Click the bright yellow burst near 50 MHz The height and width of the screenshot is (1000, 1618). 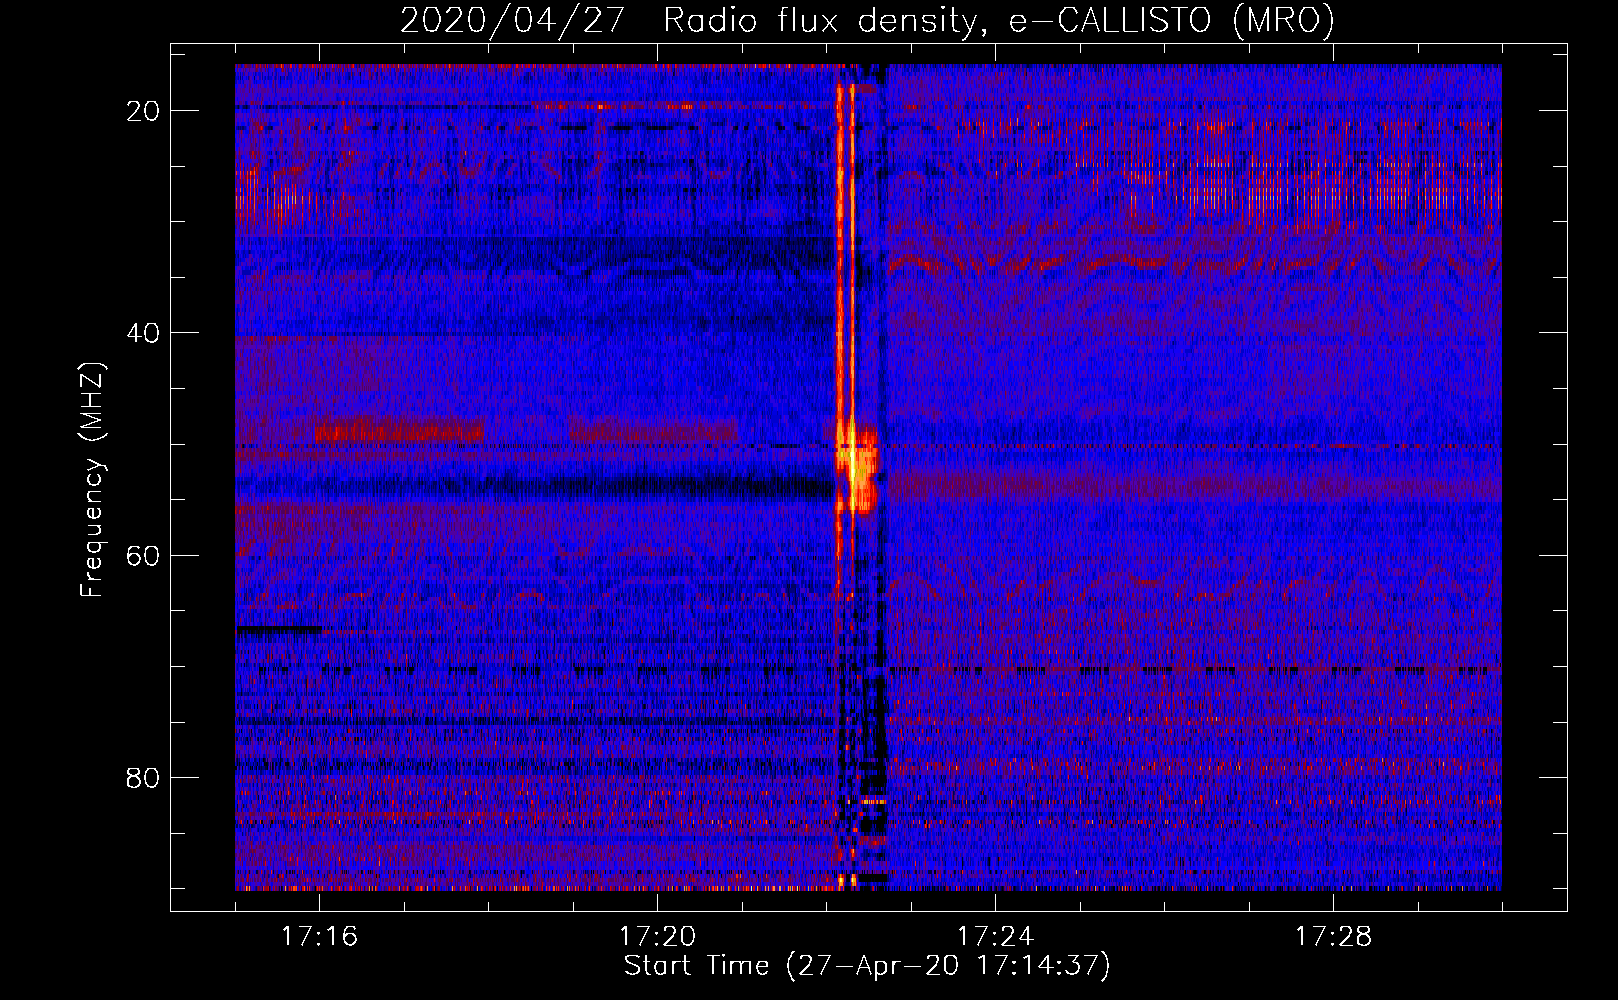(857, 466)
